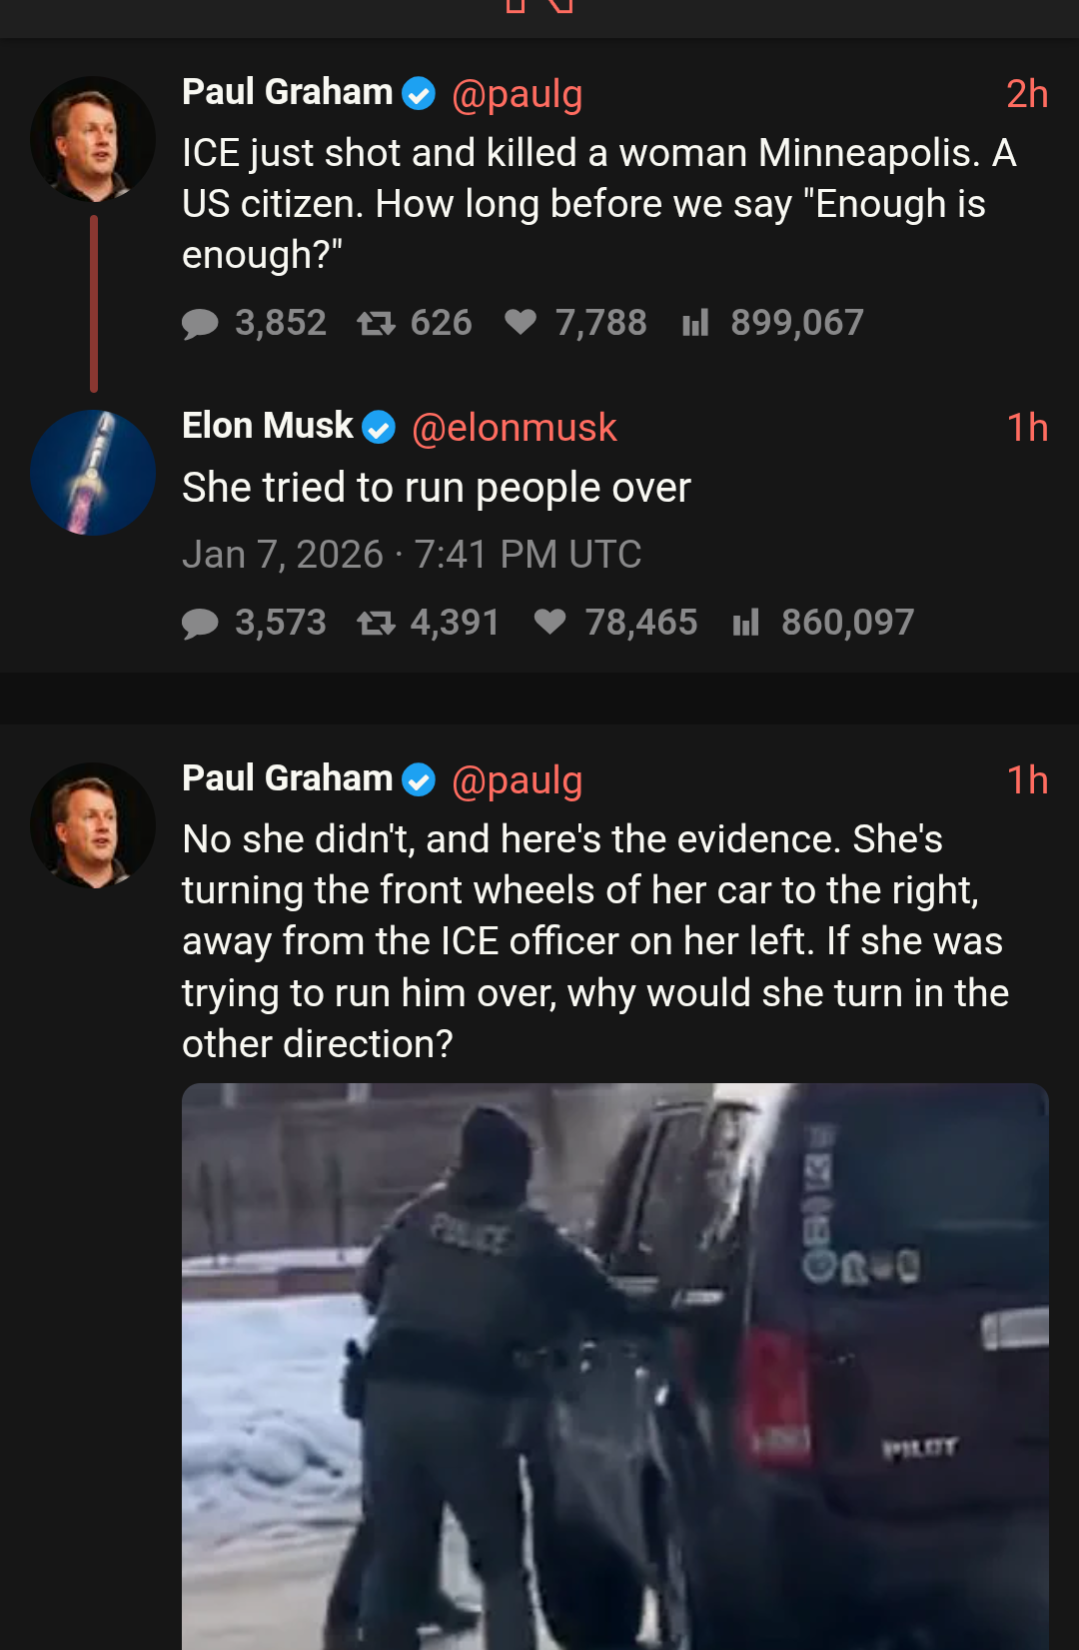Like the tweet with 7,788 likes
Image resolution: width=1079 pixels, height=1650 pixels.
[520, 322]
